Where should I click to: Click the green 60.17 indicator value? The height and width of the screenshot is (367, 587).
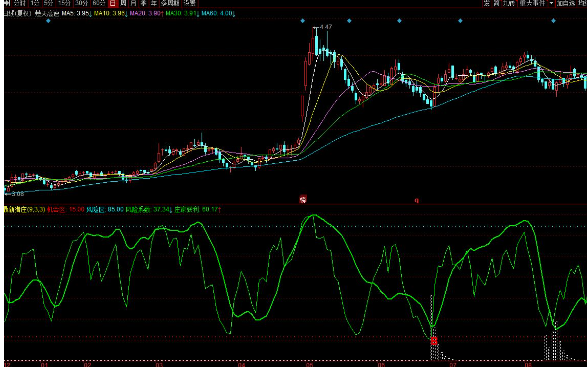tap(210, 209)
